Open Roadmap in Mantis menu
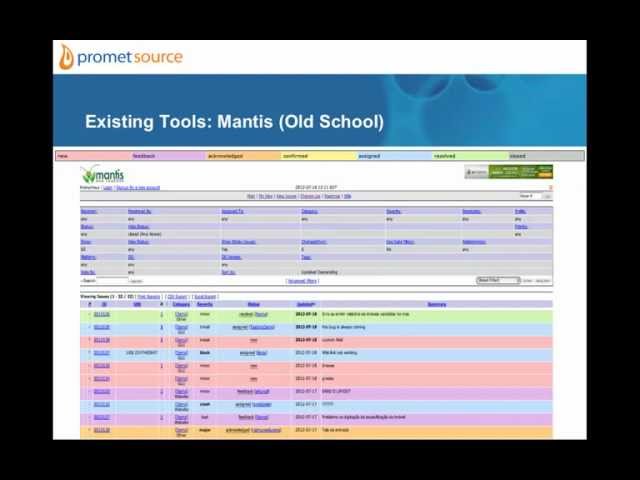640x480 pixels. coord(332,196)
